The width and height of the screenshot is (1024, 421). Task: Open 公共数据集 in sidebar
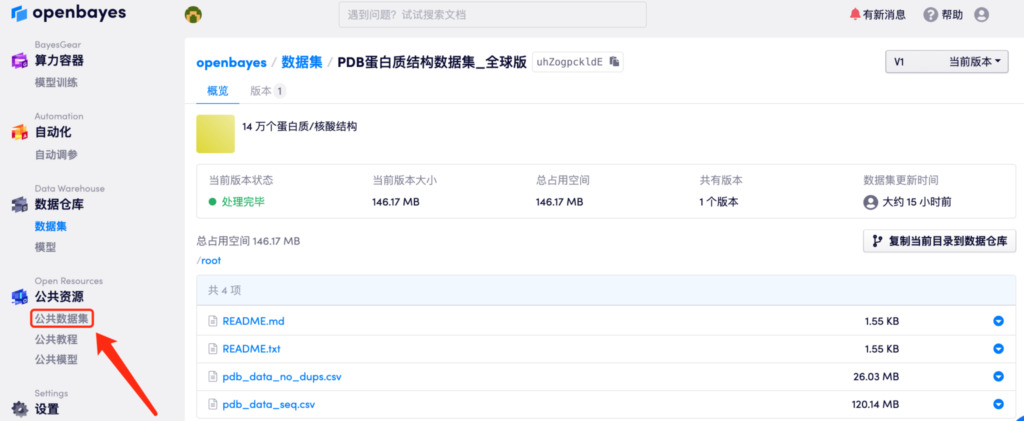61,319
